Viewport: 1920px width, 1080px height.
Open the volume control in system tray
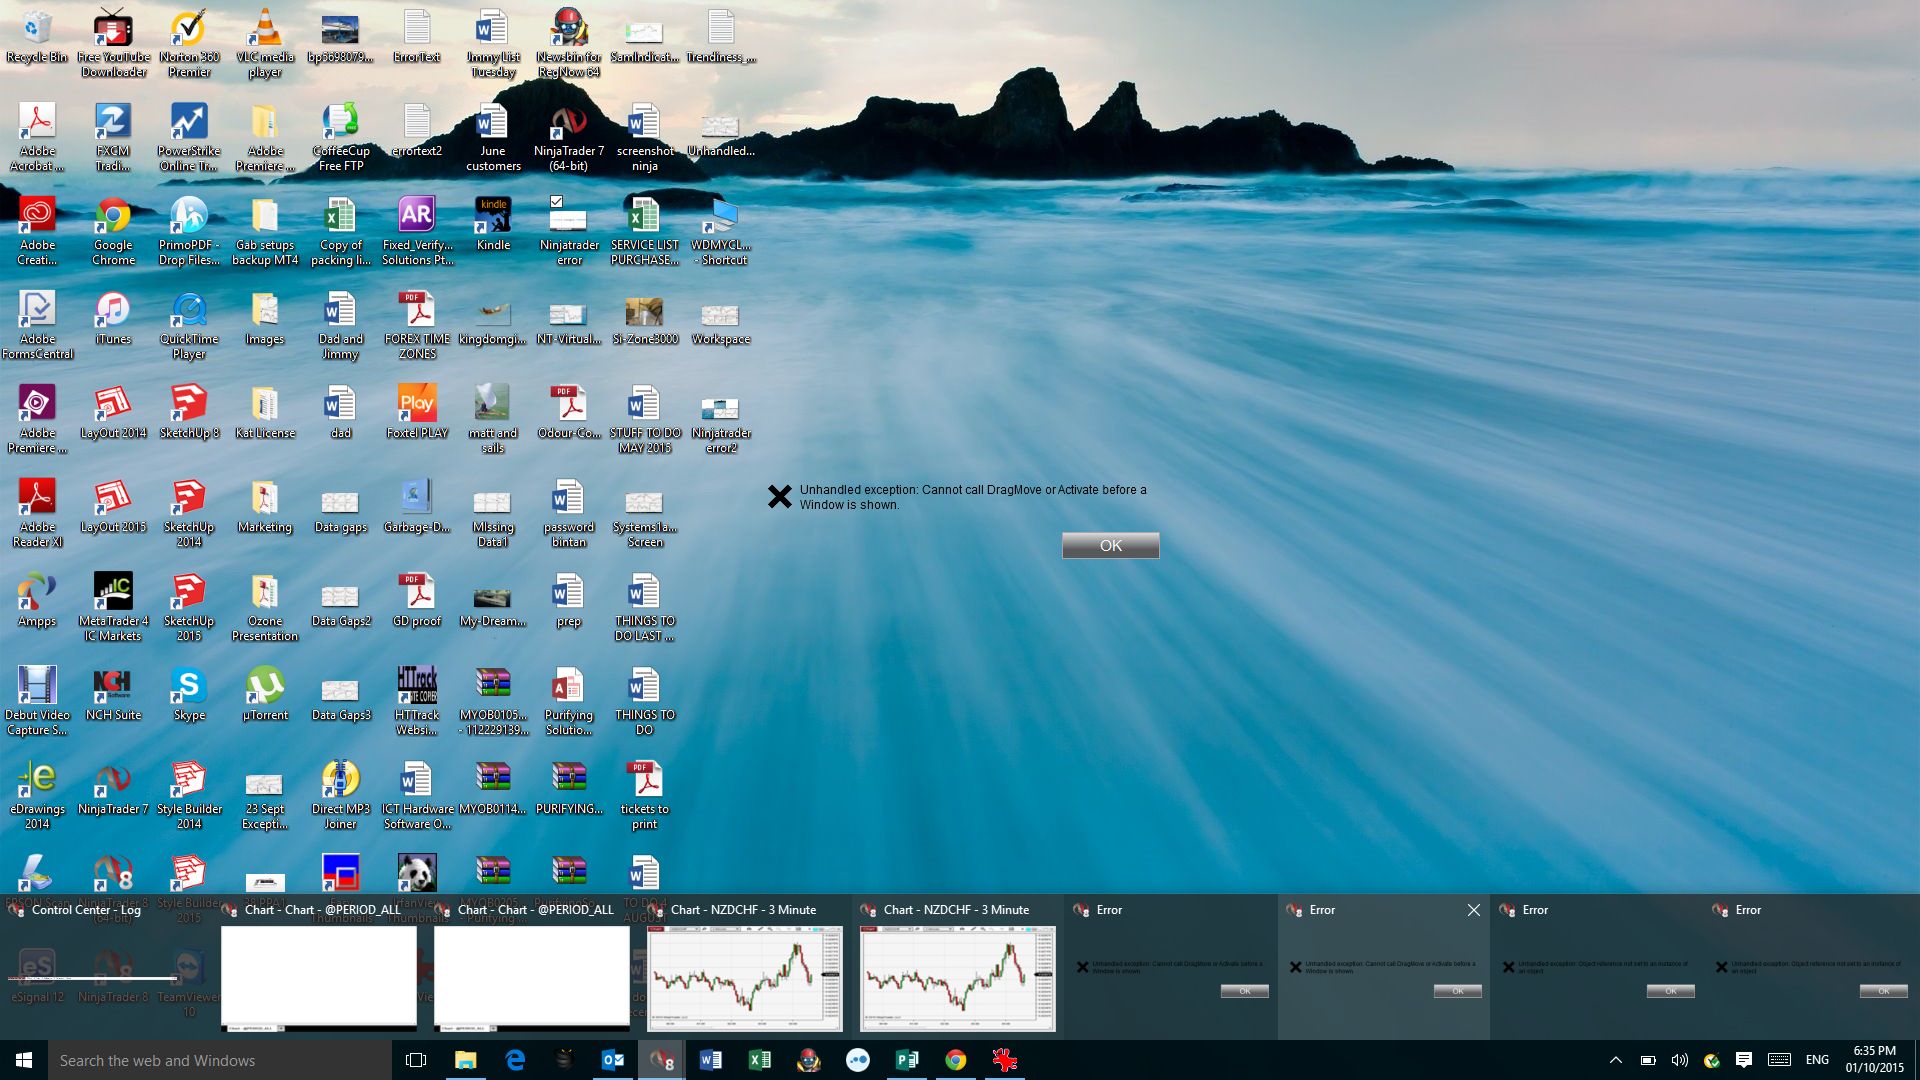1680,1060
